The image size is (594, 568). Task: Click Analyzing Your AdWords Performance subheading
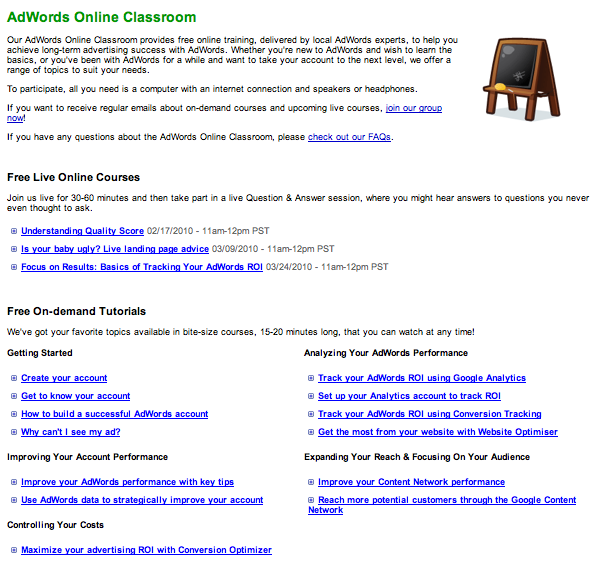386,353
